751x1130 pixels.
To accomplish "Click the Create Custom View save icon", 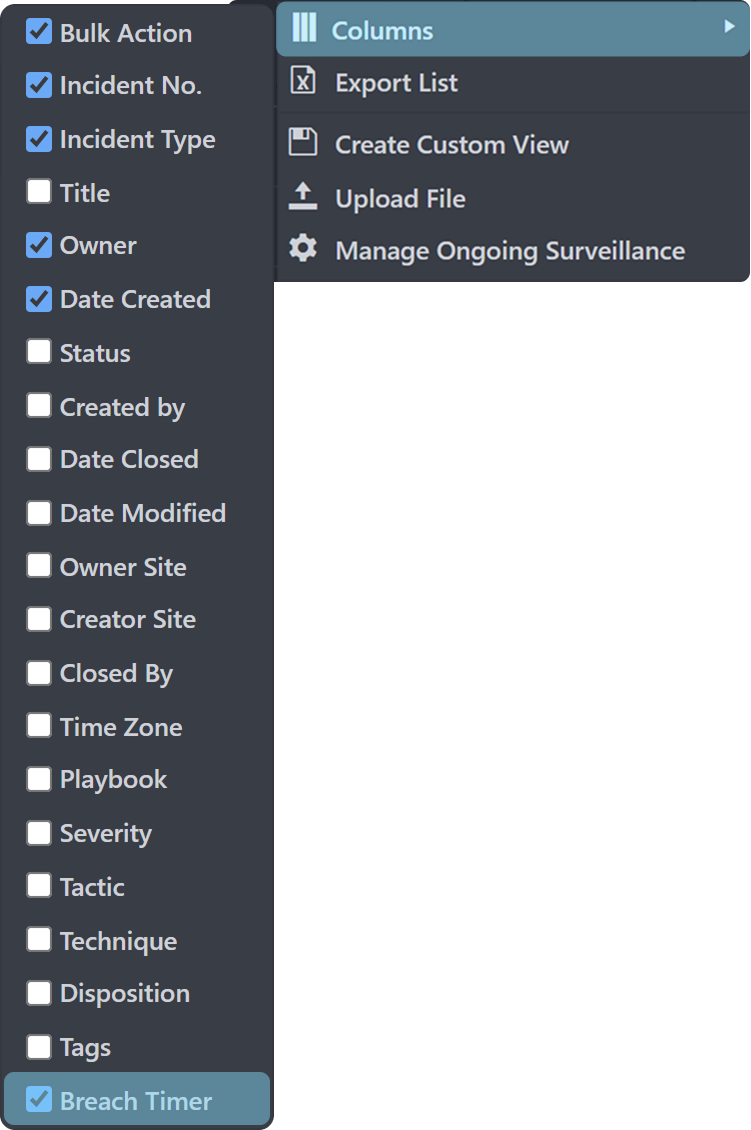I will pos(302,143).
